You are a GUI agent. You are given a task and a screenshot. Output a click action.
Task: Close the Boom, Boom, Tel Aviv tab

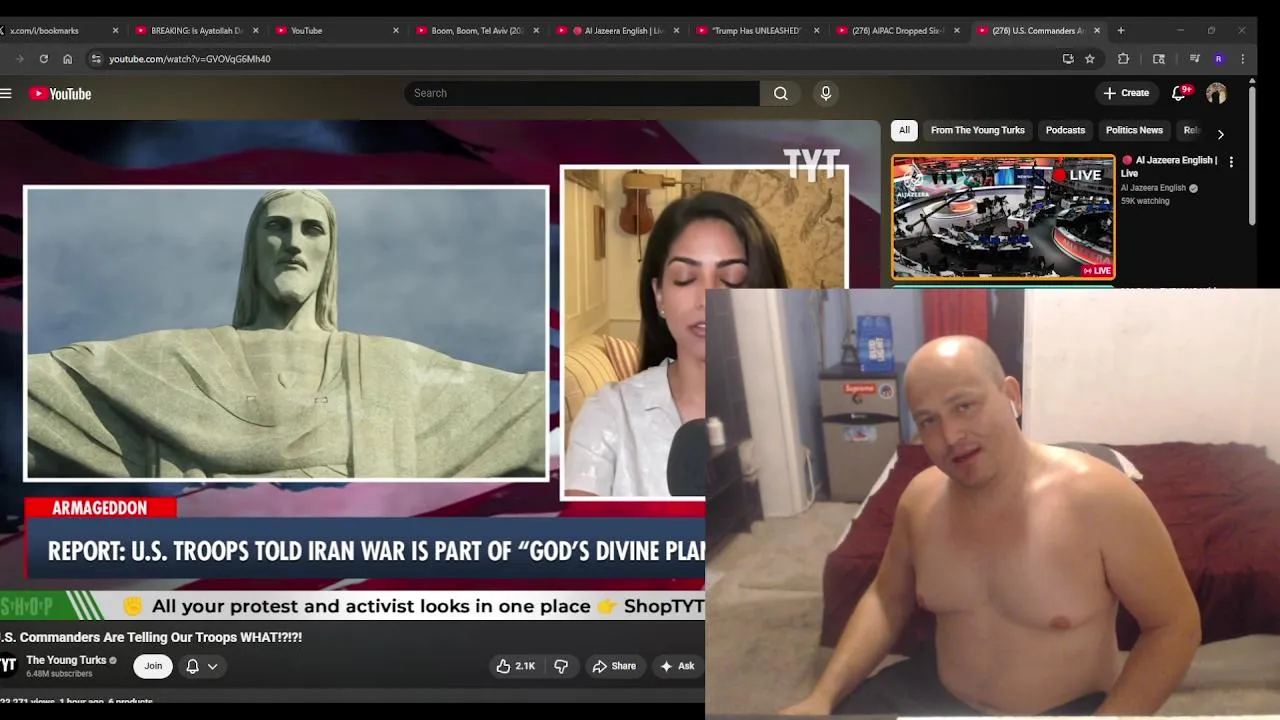pos(536,31)
